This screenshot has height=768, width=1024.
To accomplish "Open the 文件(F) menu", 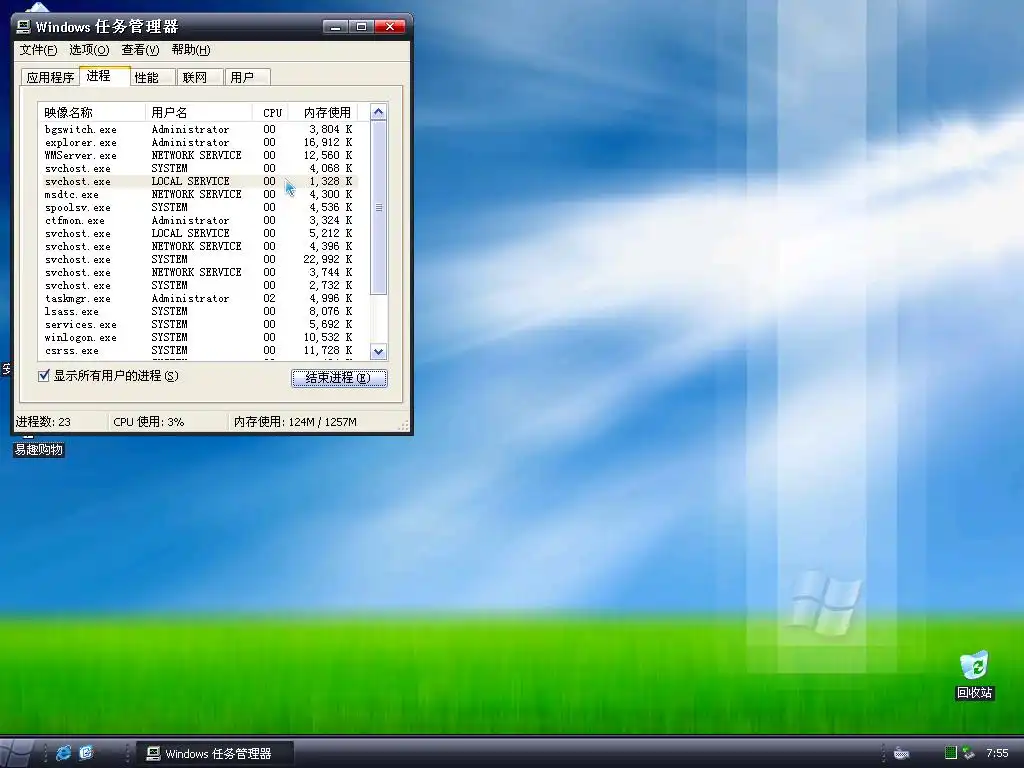I will point(38,50).
